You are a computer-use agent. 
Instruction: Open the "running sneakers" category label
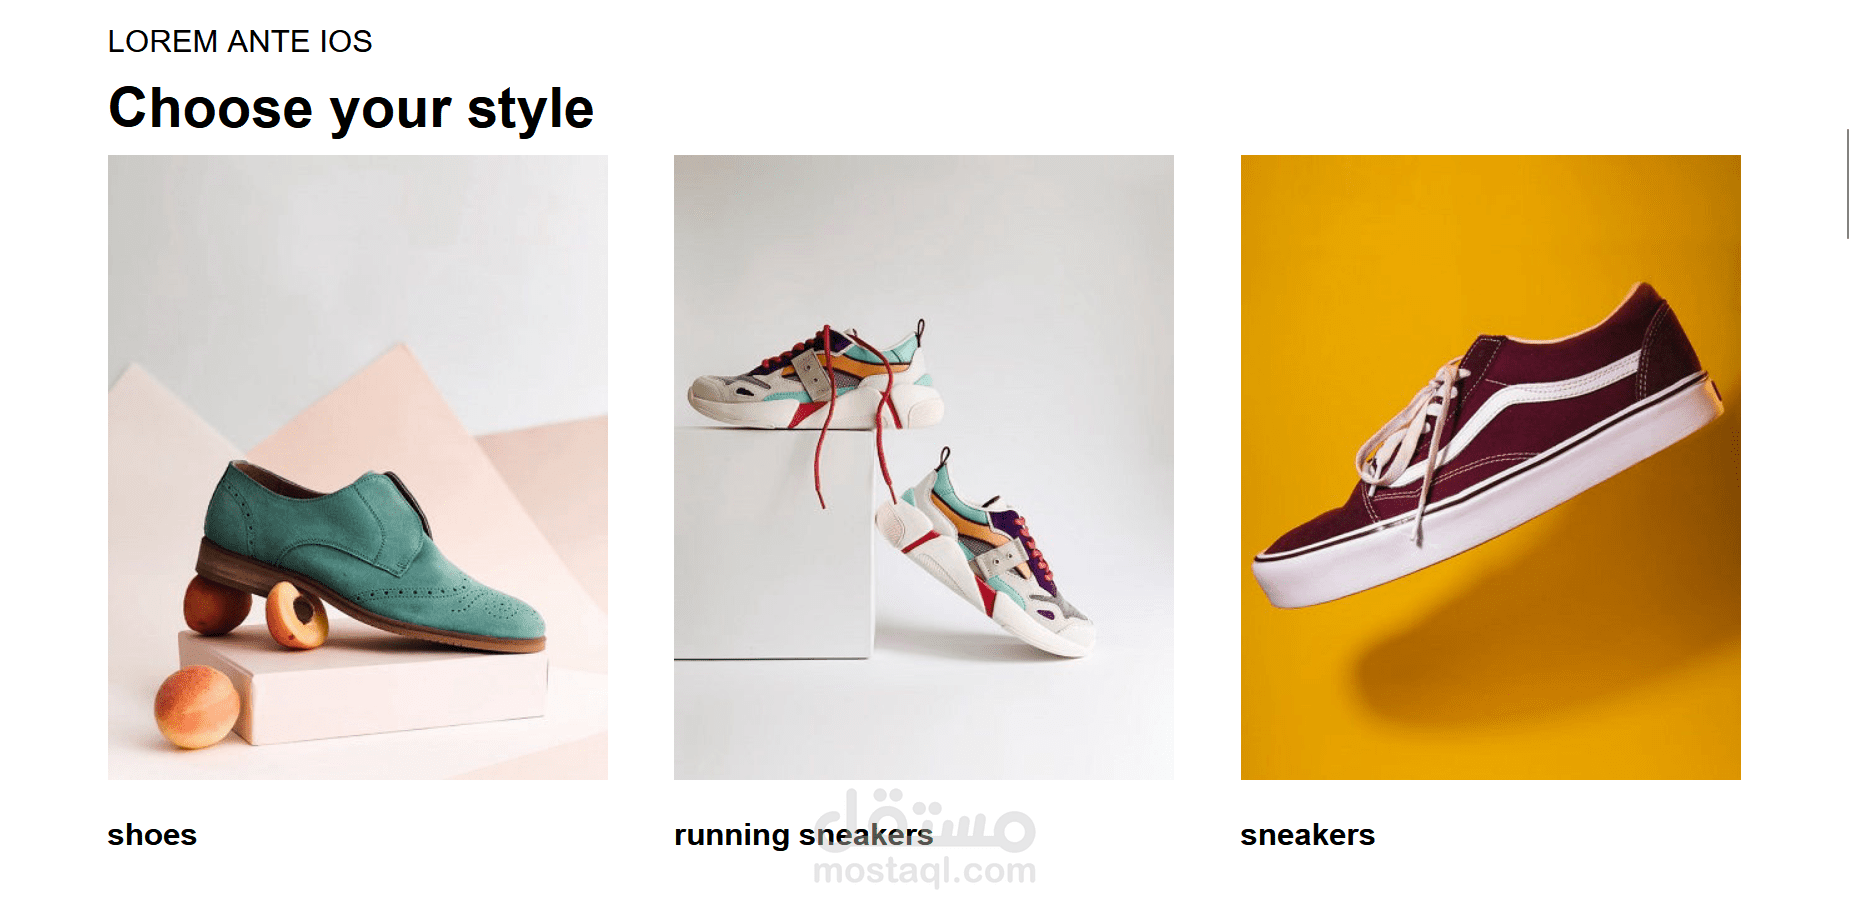click(803, 835)
